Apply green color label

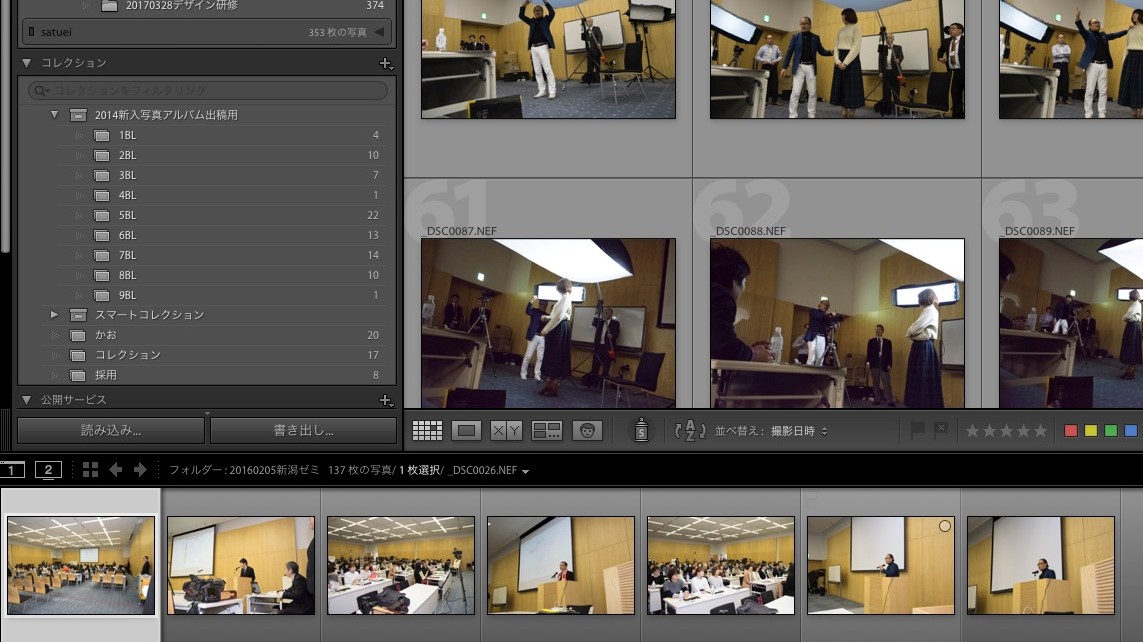(x=1111, y=431)
